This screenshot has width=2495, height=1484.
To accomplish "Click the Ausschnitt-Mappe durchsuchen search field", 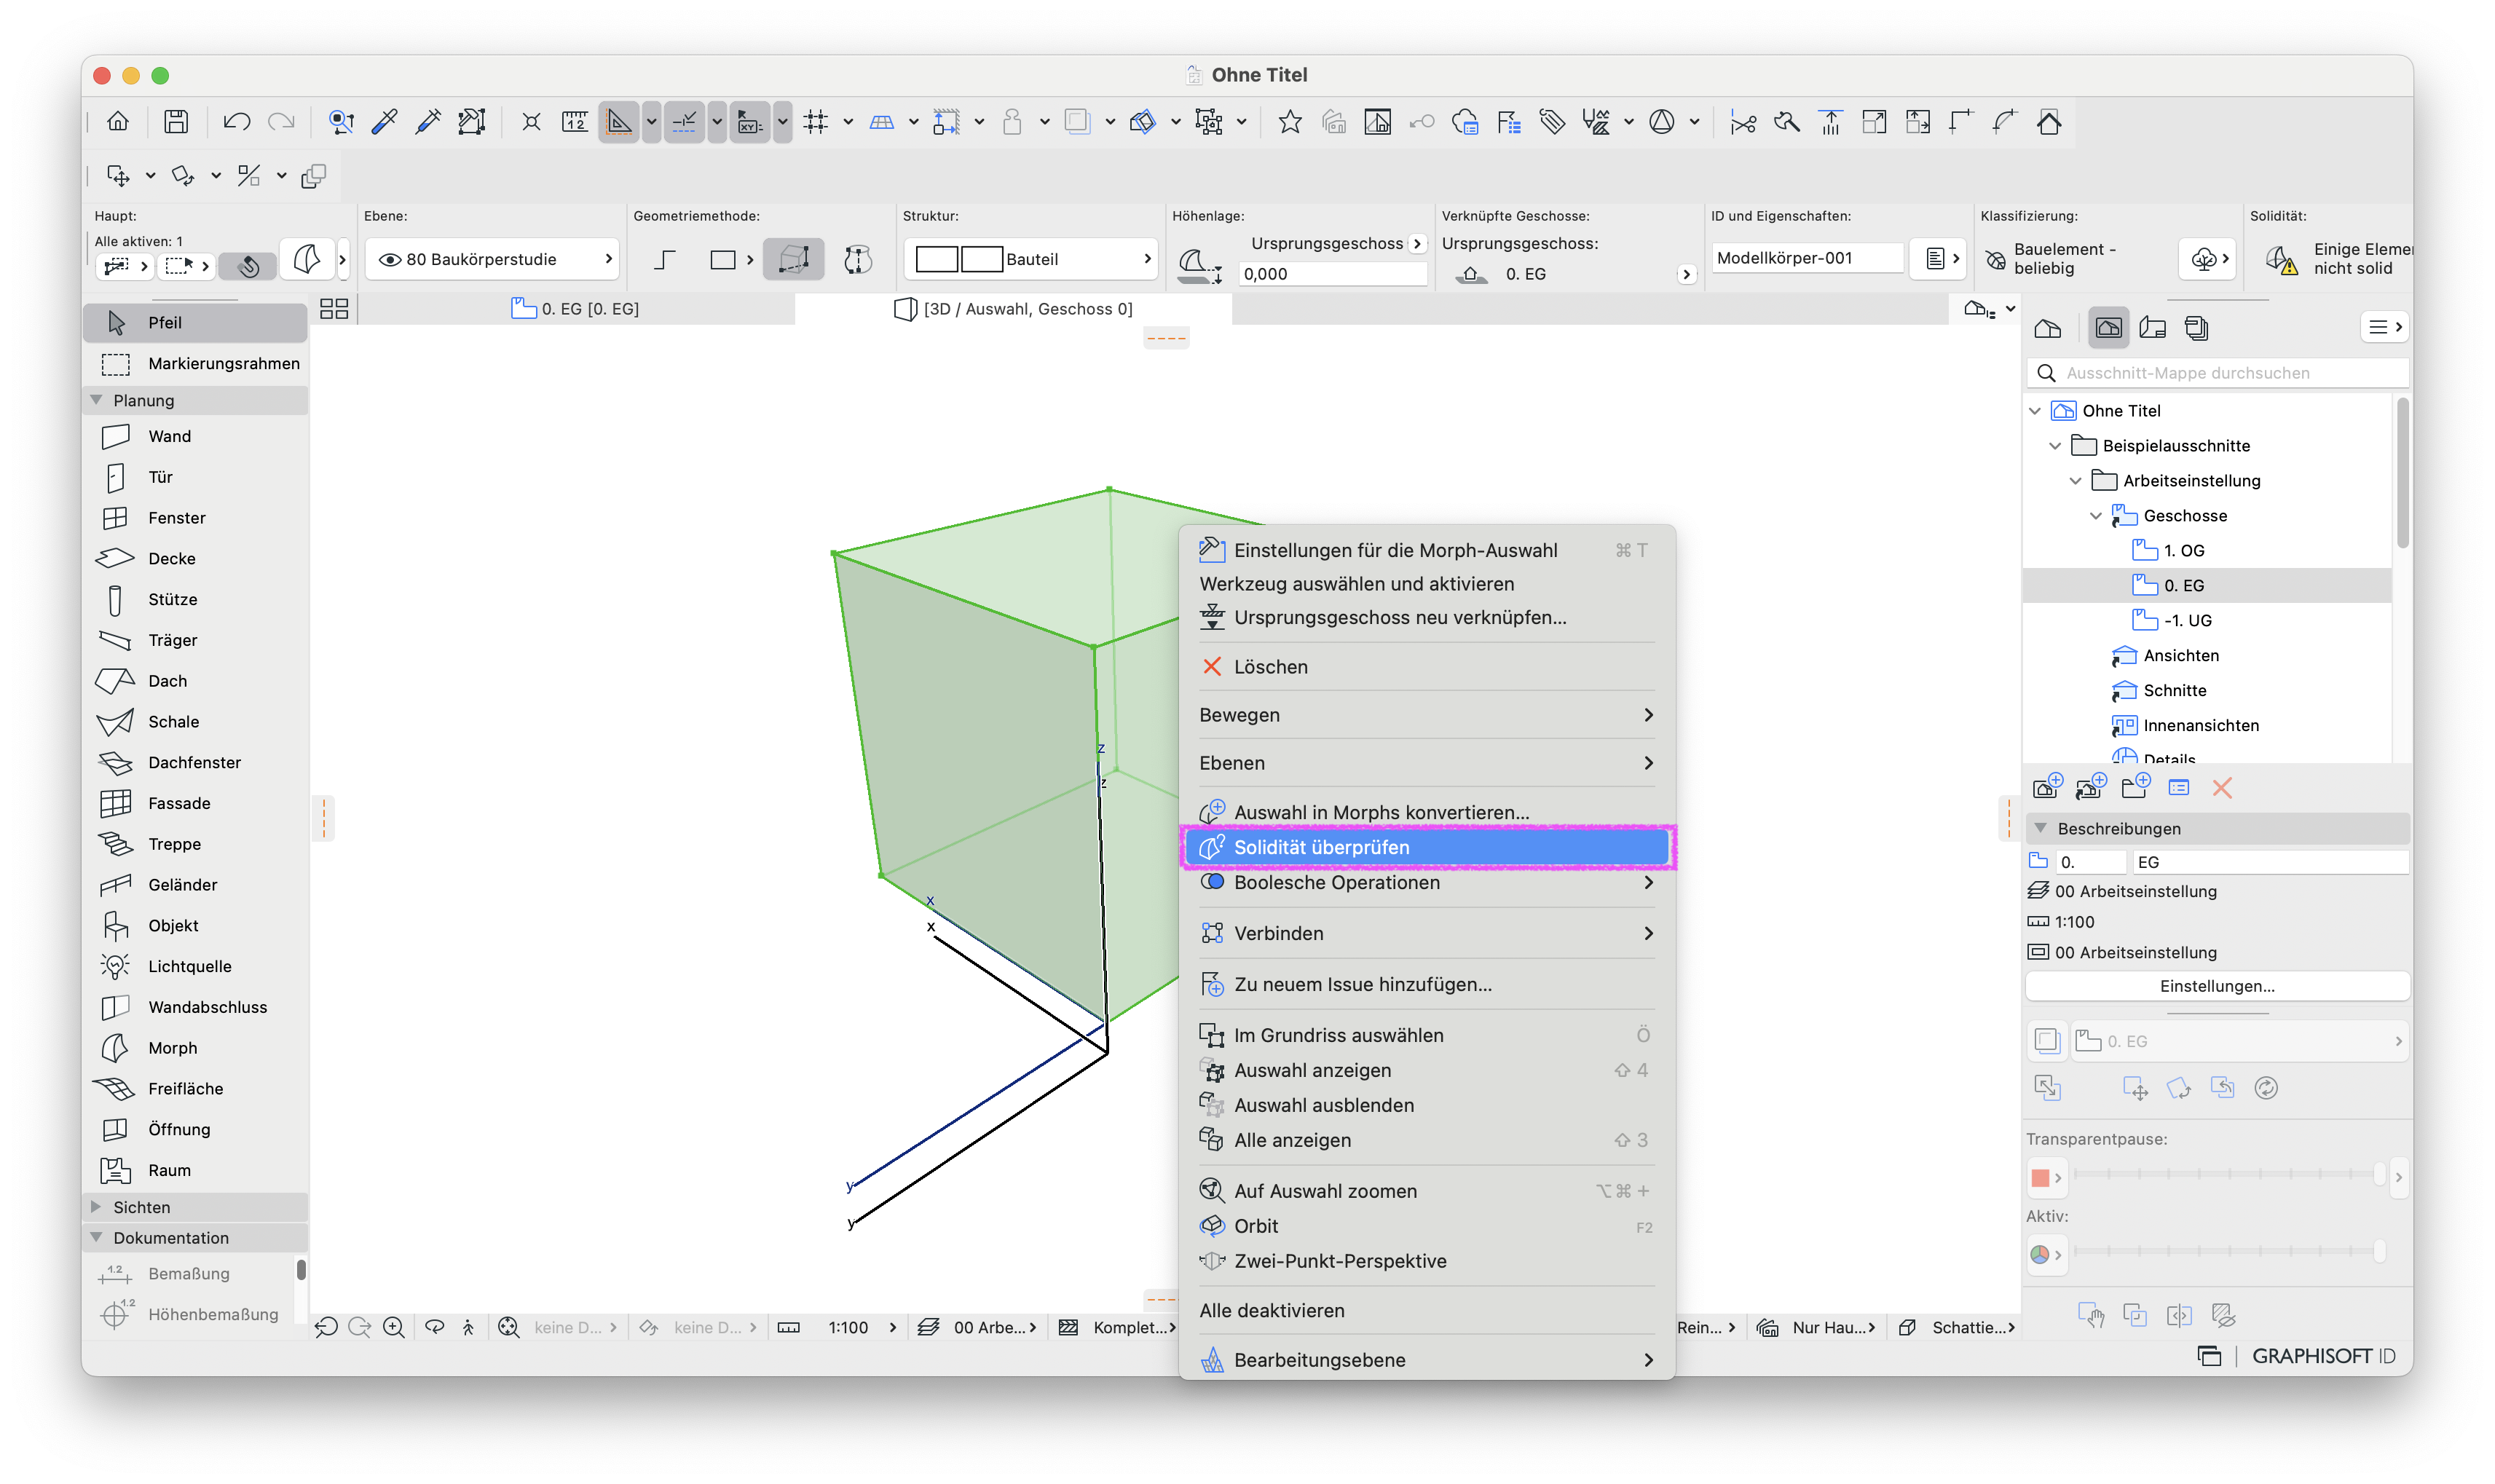I will (x=2218, y=373).
